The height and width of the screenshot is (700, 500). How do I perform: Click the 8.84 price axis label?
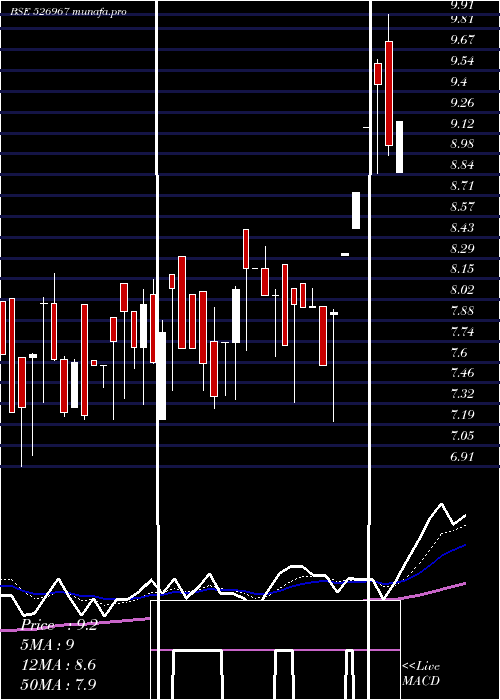click(462, 165)
